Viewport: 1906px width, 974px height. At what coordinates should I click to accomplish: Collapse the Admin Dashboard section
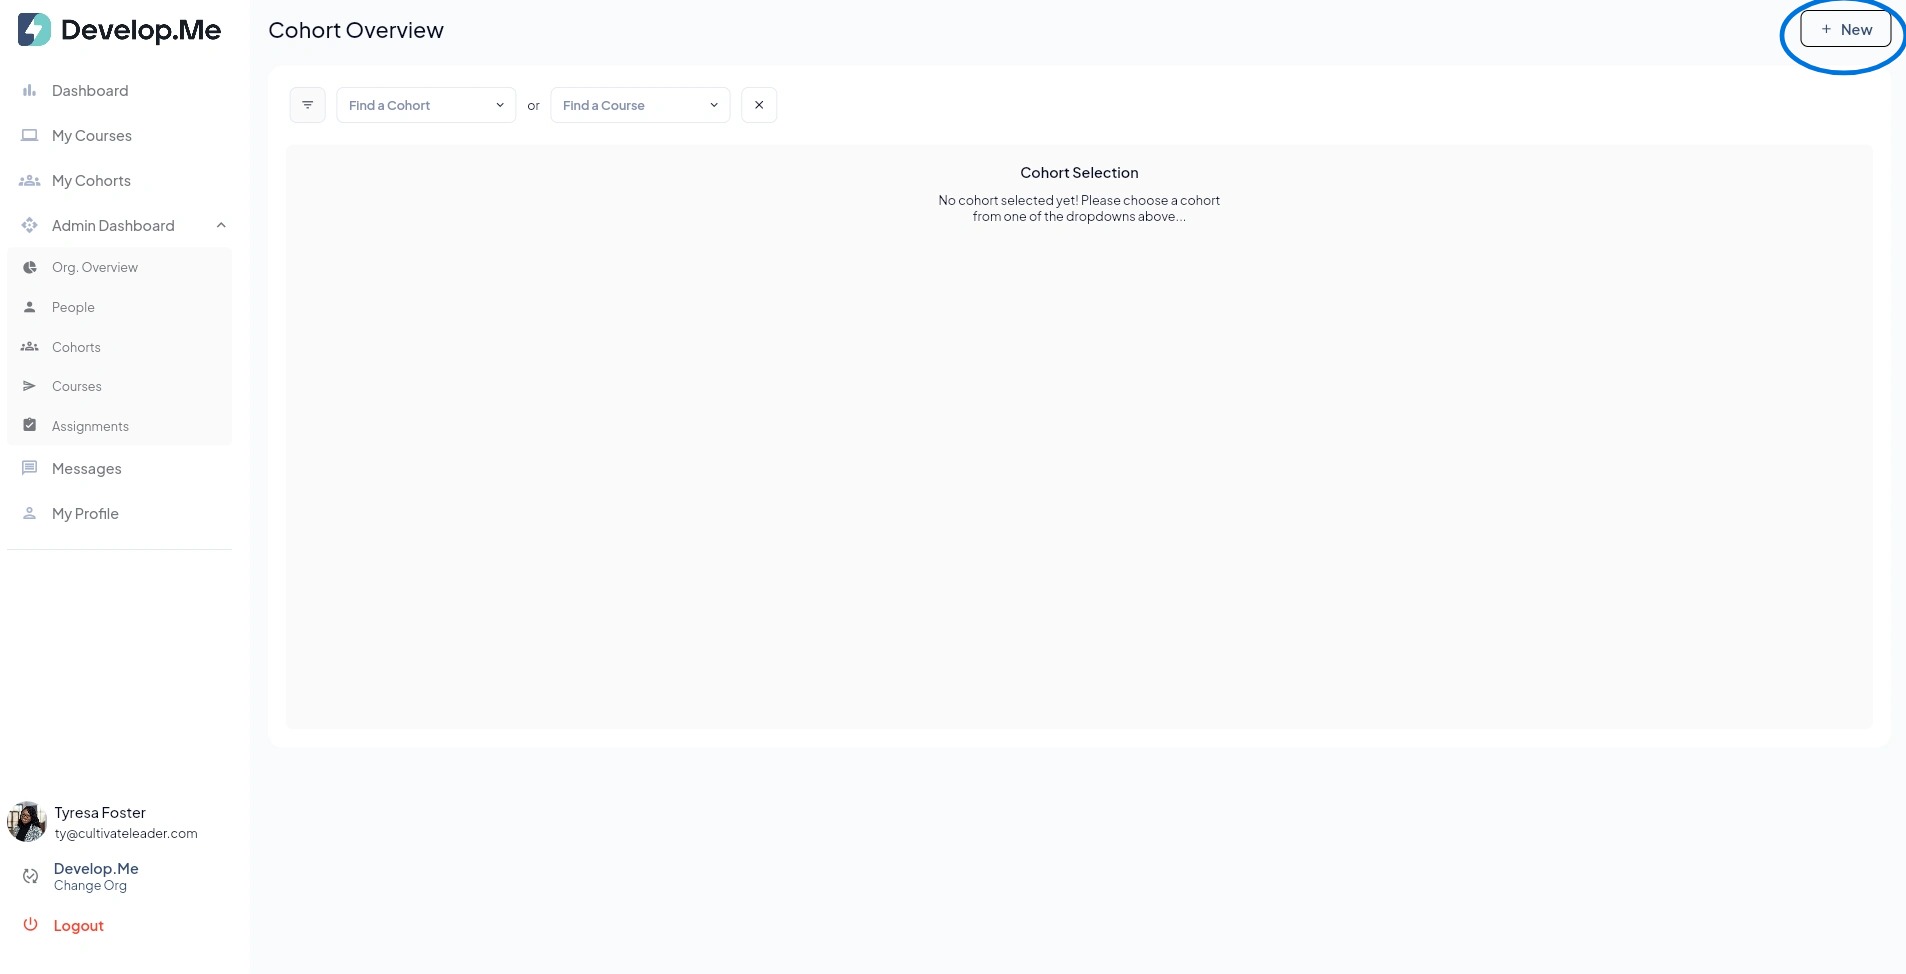(221, 226)
